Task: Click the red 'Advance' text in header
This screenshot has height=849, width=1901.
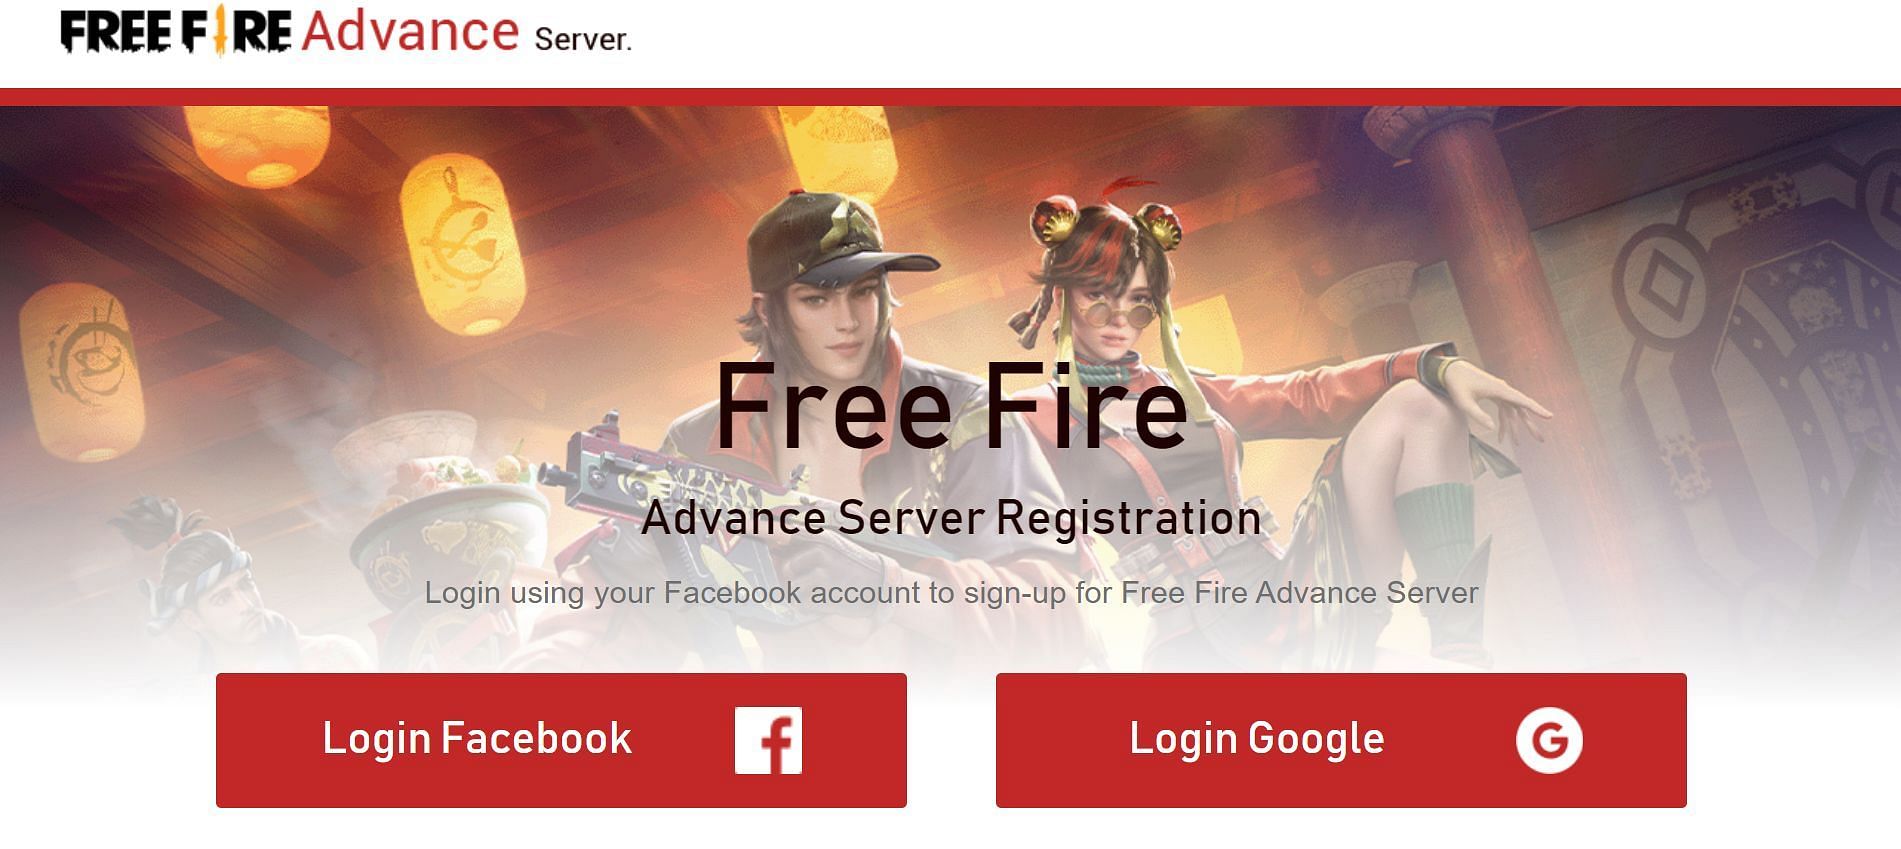Action: tap(410, 31)
